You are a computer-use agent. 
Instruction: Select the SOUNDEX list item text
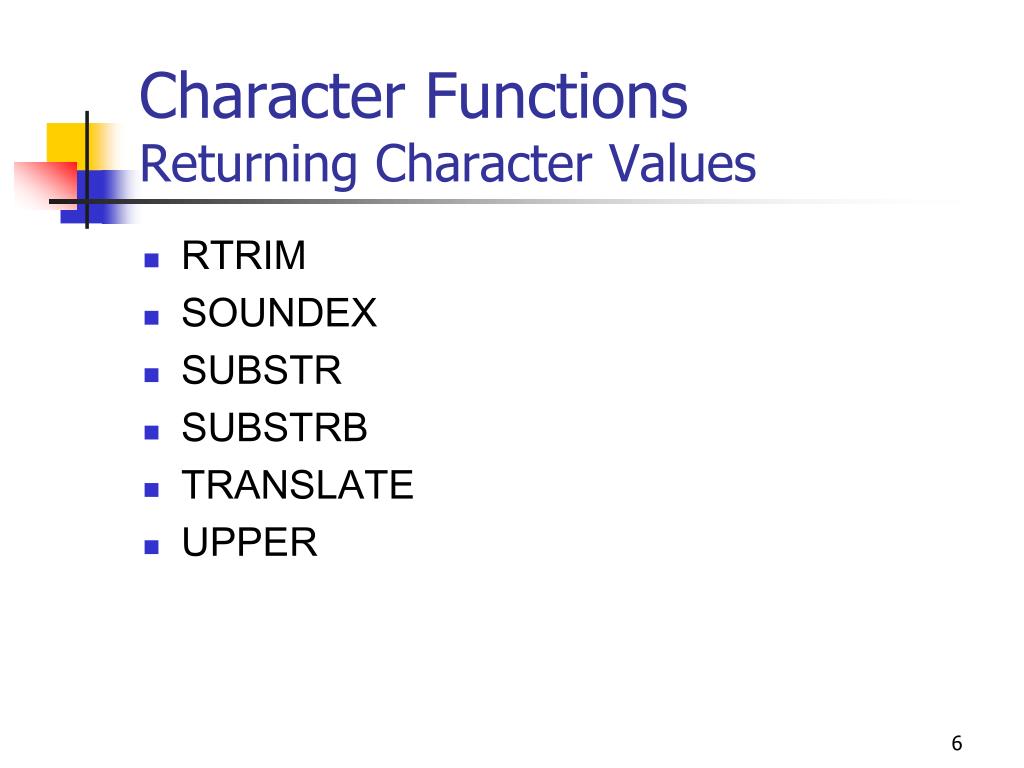pos(280,313)
